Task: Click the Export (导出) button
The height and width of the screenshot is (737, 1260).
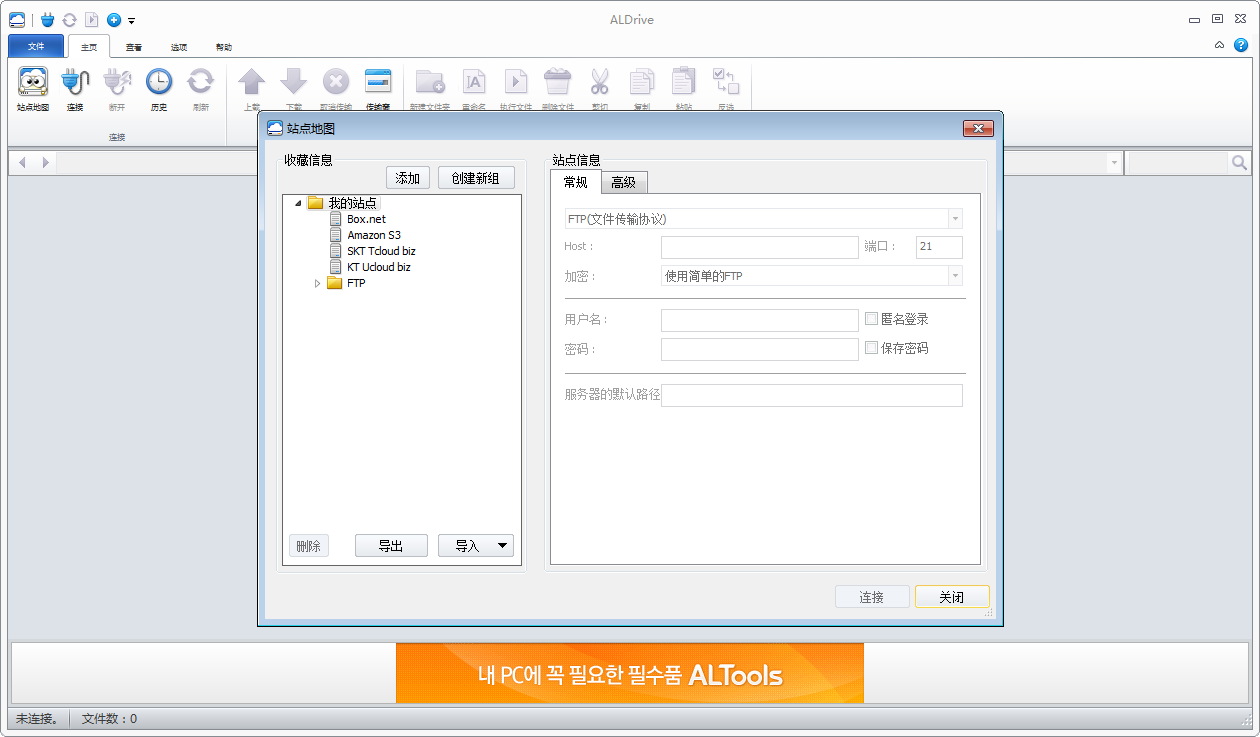Action: pyautogui.click(x=391, y=546)
